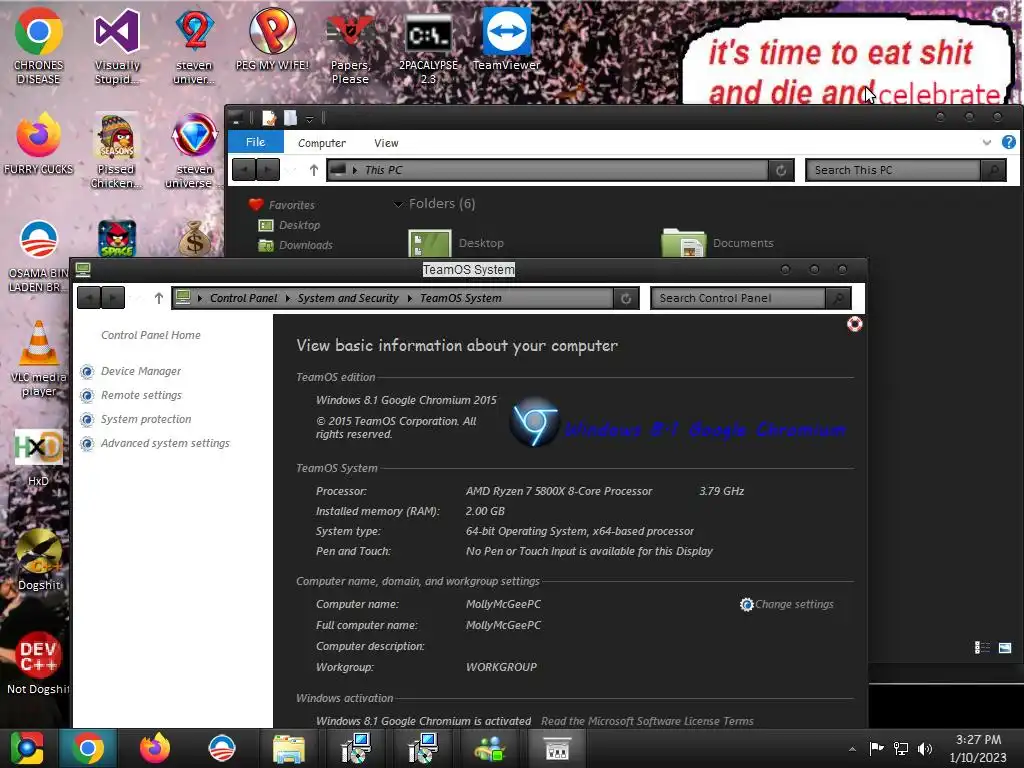This screenshot has height=768, width=1024.
Task: Open the CHRONES DISEASE Chrome desktop icon
Action: click(39, 46)
